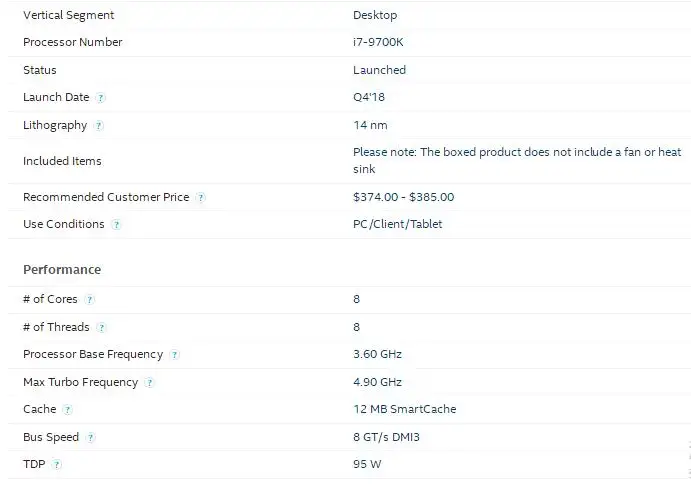Open the Launch Date help tooltip icon
The height and width of the screenshot is (486, 691).
100,98
